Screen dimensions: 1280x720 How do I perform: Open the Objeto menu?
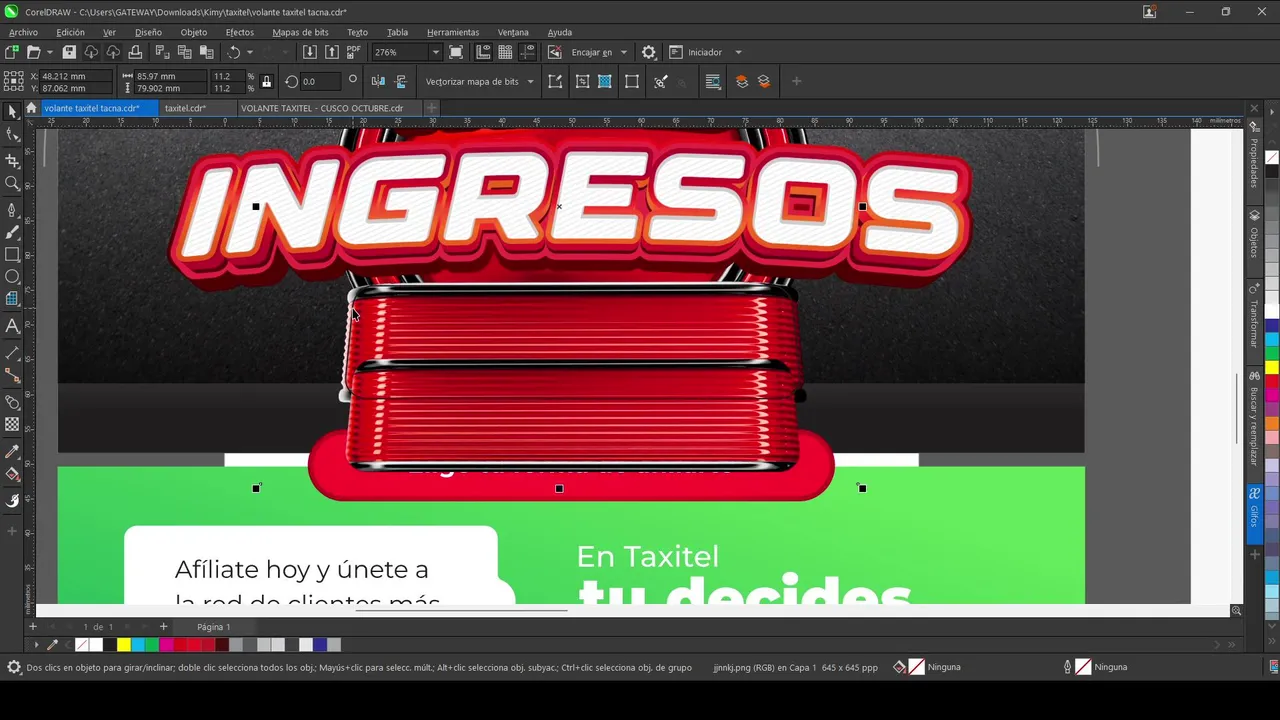point(193,32)
